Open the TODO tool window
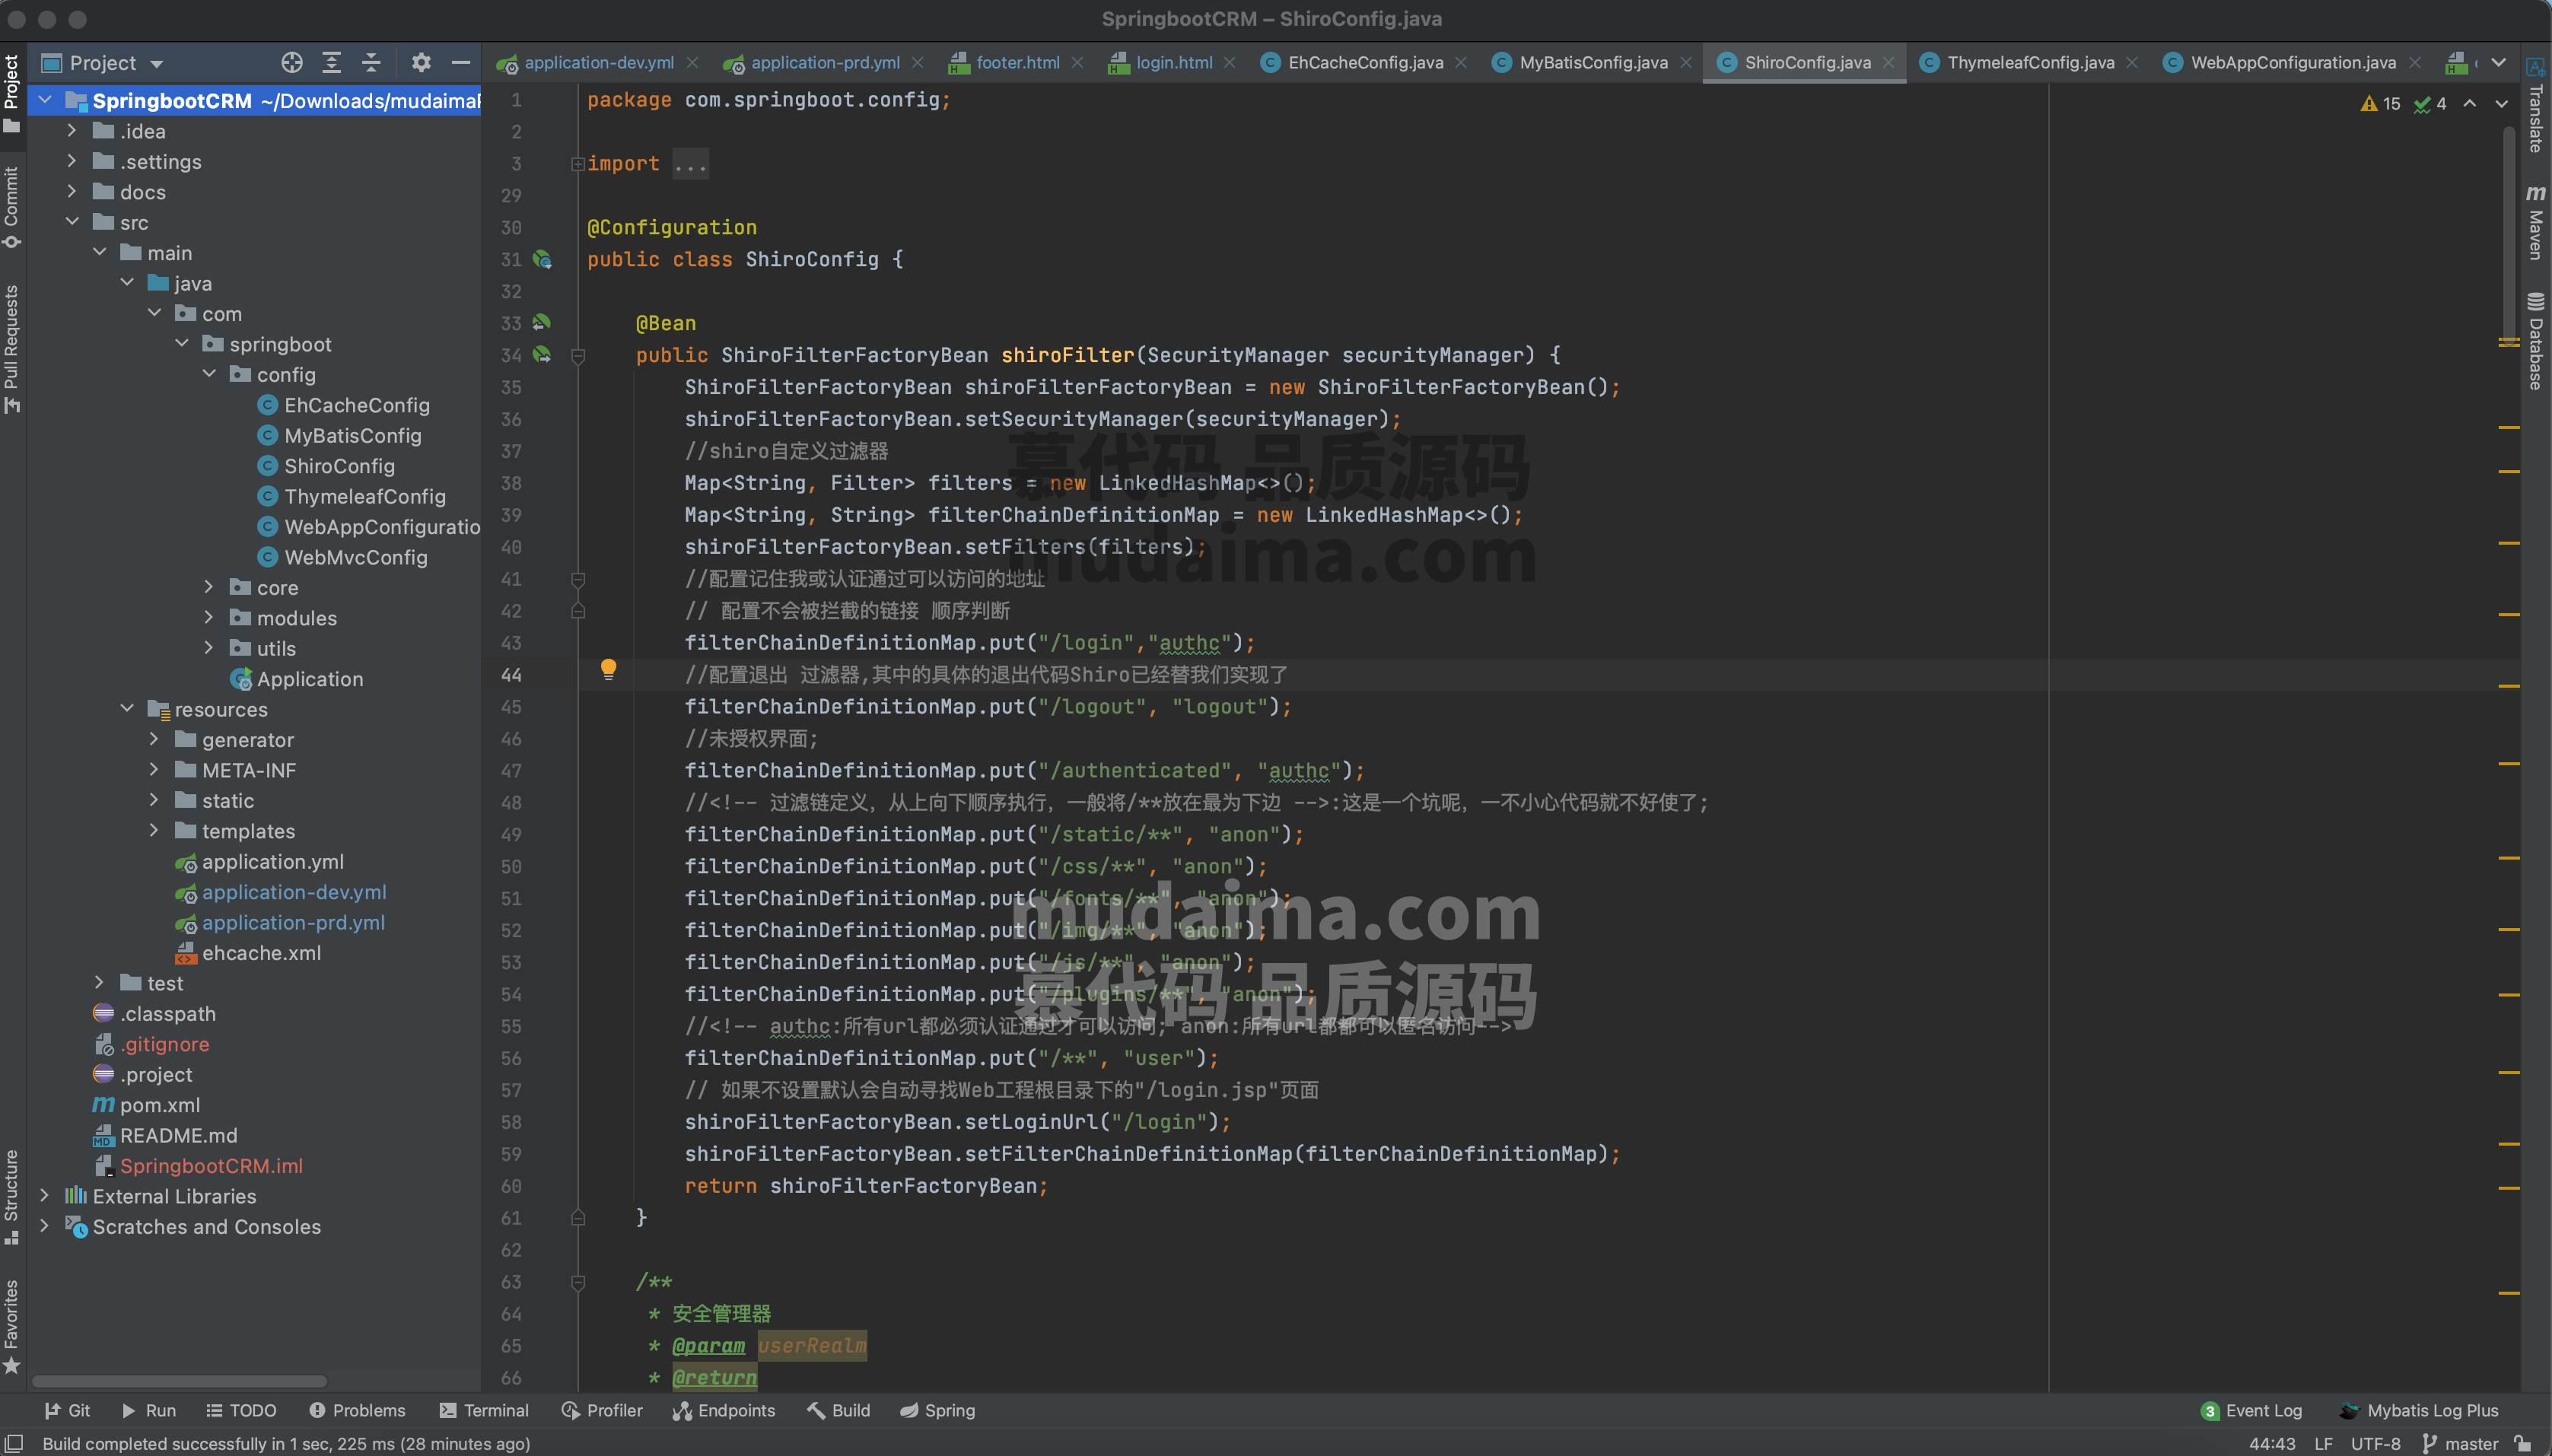The width and height of the screenshot is (2552, 1456). (240, 1410)
